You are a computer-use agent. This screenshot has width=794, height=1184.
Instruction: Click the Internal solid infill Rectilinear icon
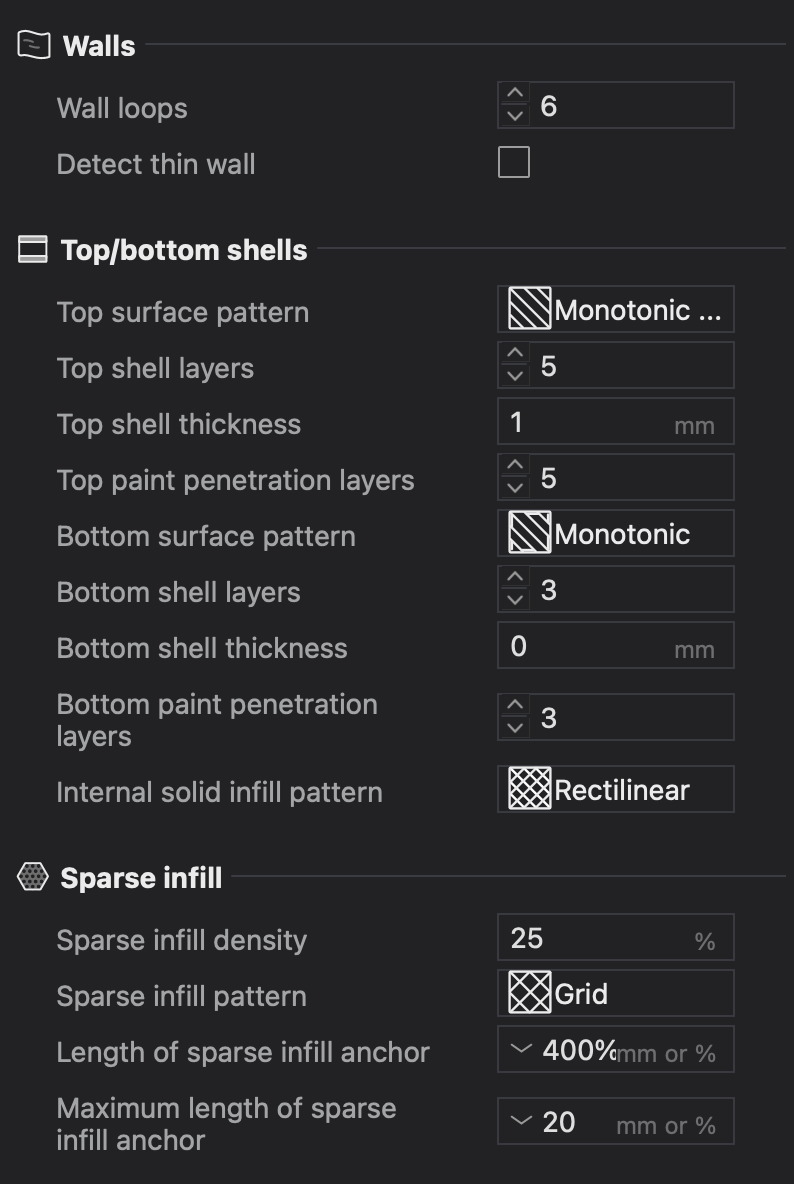click(x=529, y=789)
